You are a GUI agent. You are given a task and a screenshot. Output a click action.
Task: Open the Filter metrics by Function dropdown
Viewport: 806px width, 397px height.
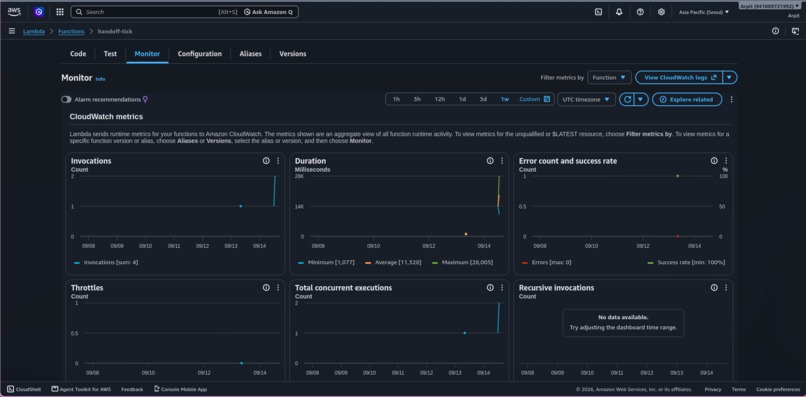point(609,78)
